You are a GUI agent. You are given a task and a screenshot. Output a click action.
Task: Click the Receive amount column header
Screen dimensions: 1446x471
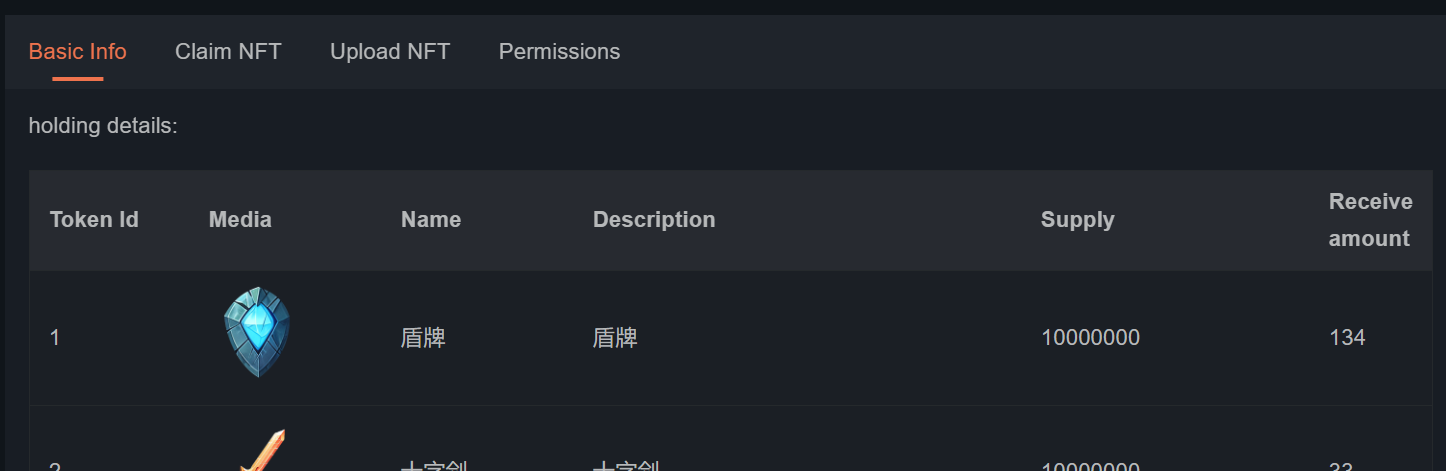click(1370, 220)
